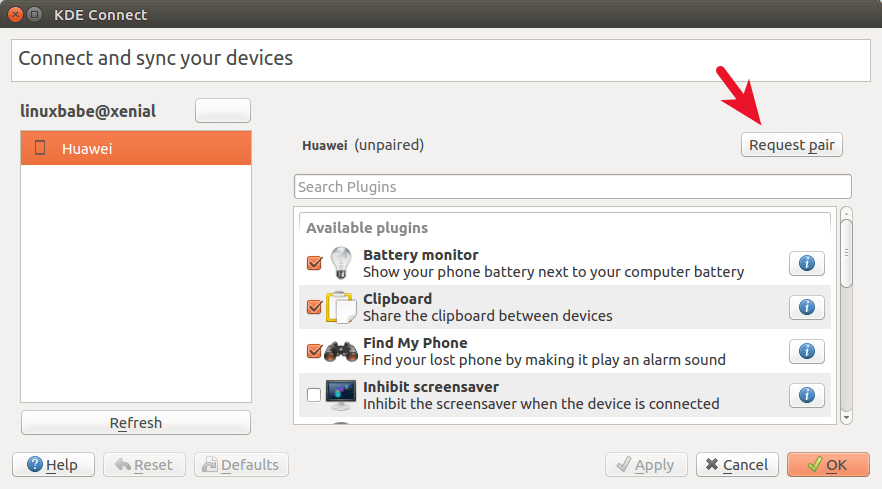Uncheck the Clipboard plugin

tap(314, 307)
